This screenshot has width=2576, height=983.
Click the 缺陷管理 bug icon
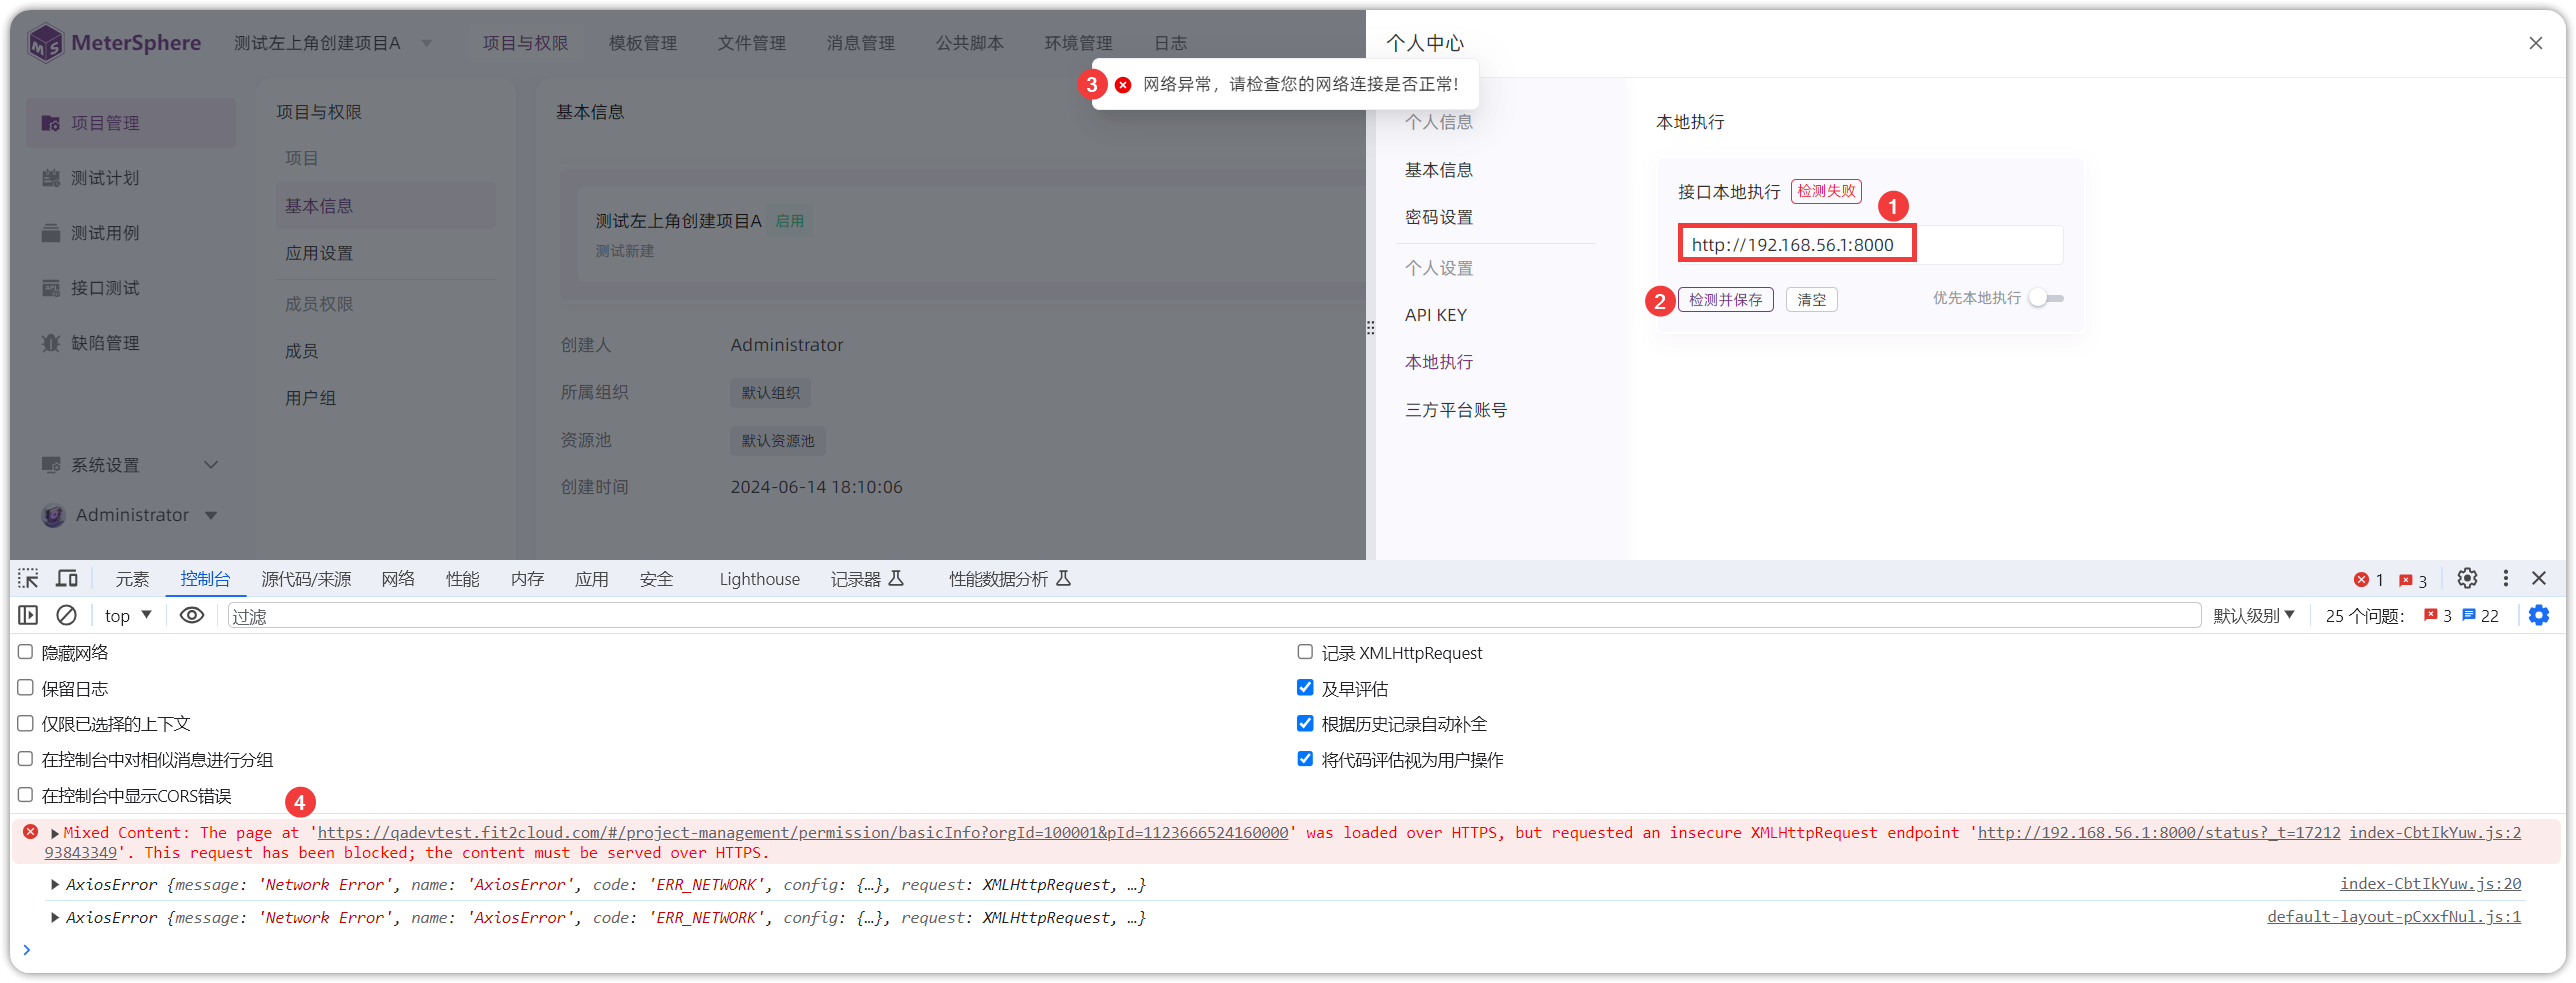pyautogui.click(x=50, y=343)
